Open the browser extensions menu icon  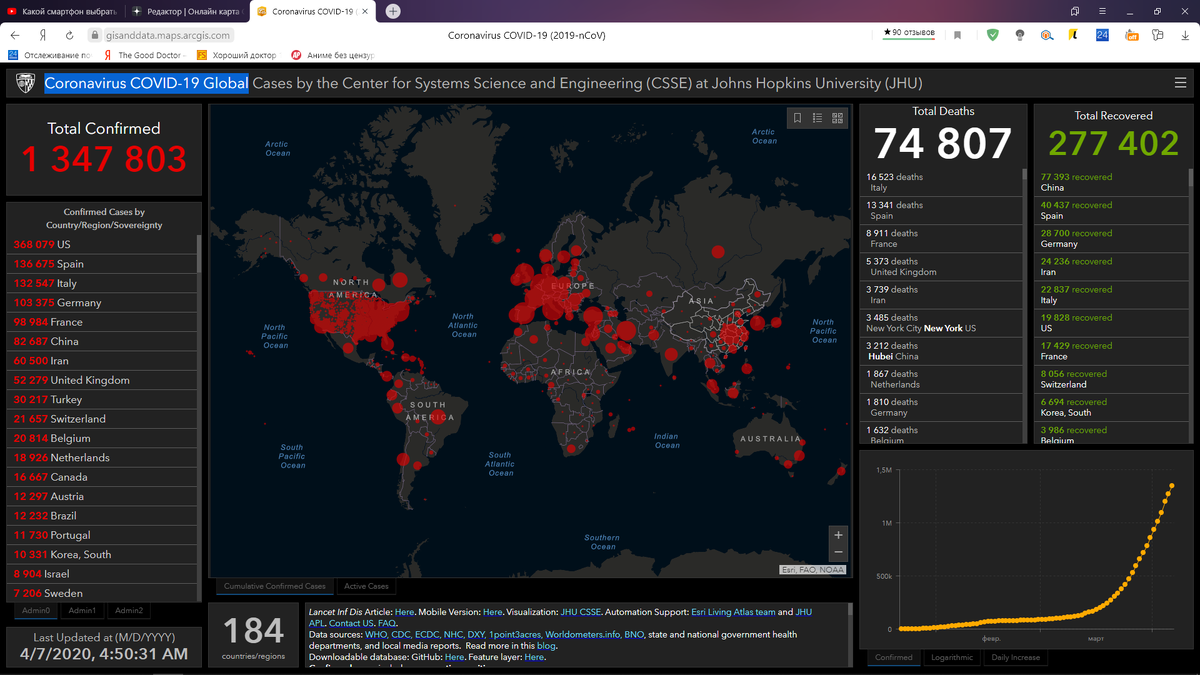pos(1157,35)
